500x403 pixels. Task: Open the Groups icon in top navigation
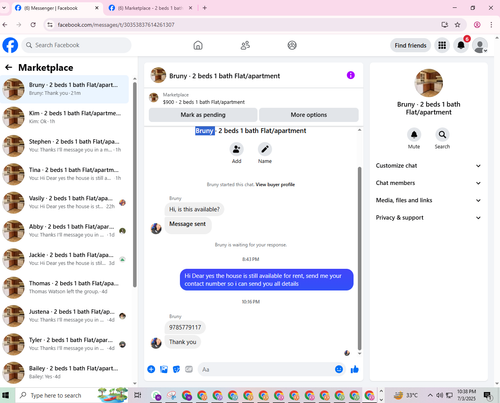click(292, 45)
